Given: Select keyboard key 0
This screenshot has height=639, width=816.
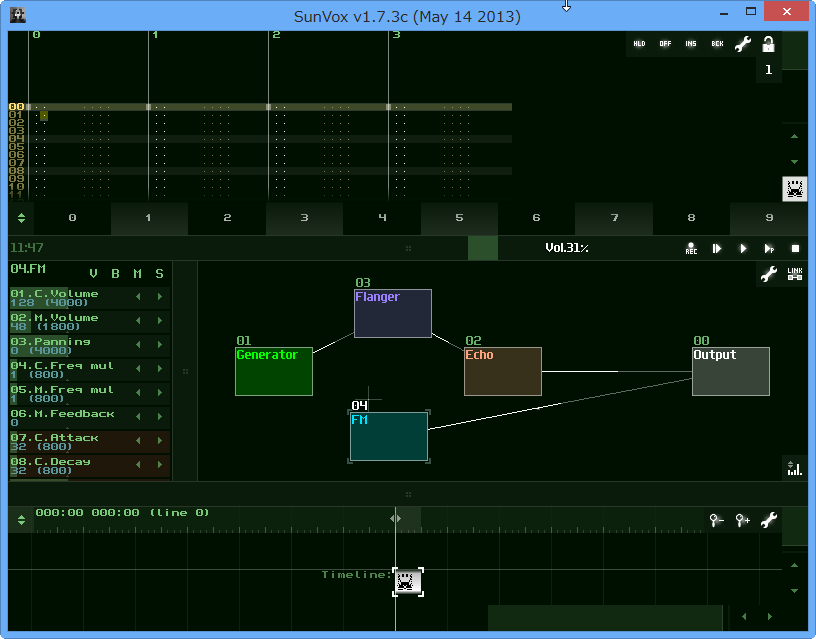Looking at the screenshot, I should 72,218.
